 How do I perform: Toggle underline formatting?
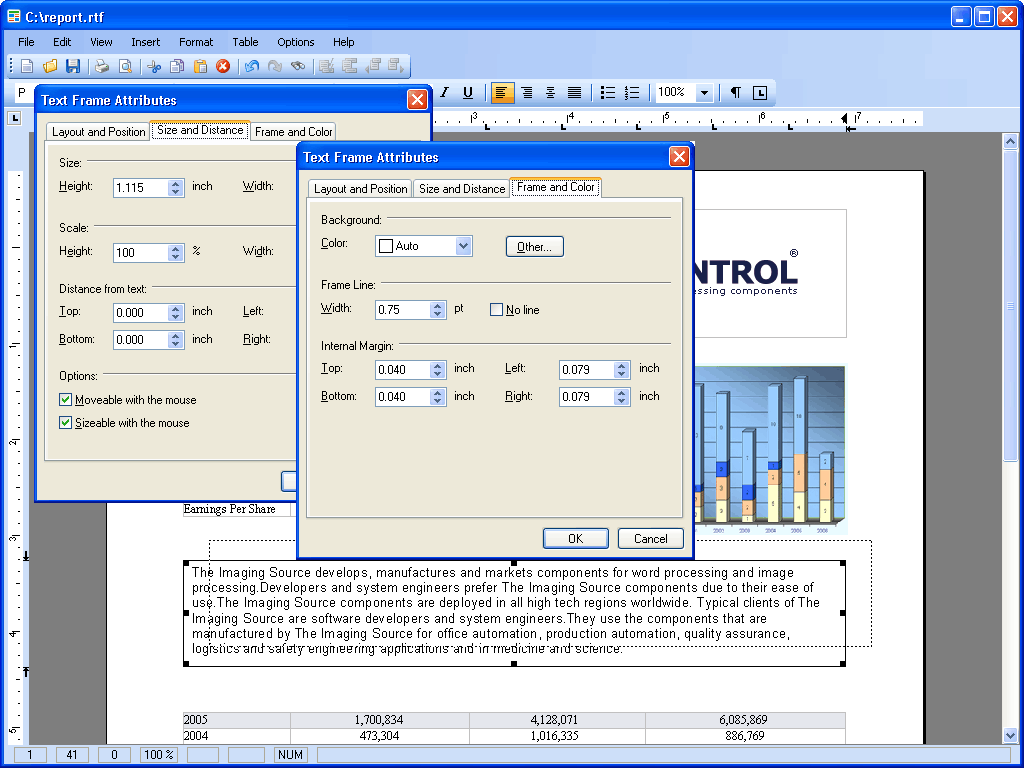(x=467, y=93)
